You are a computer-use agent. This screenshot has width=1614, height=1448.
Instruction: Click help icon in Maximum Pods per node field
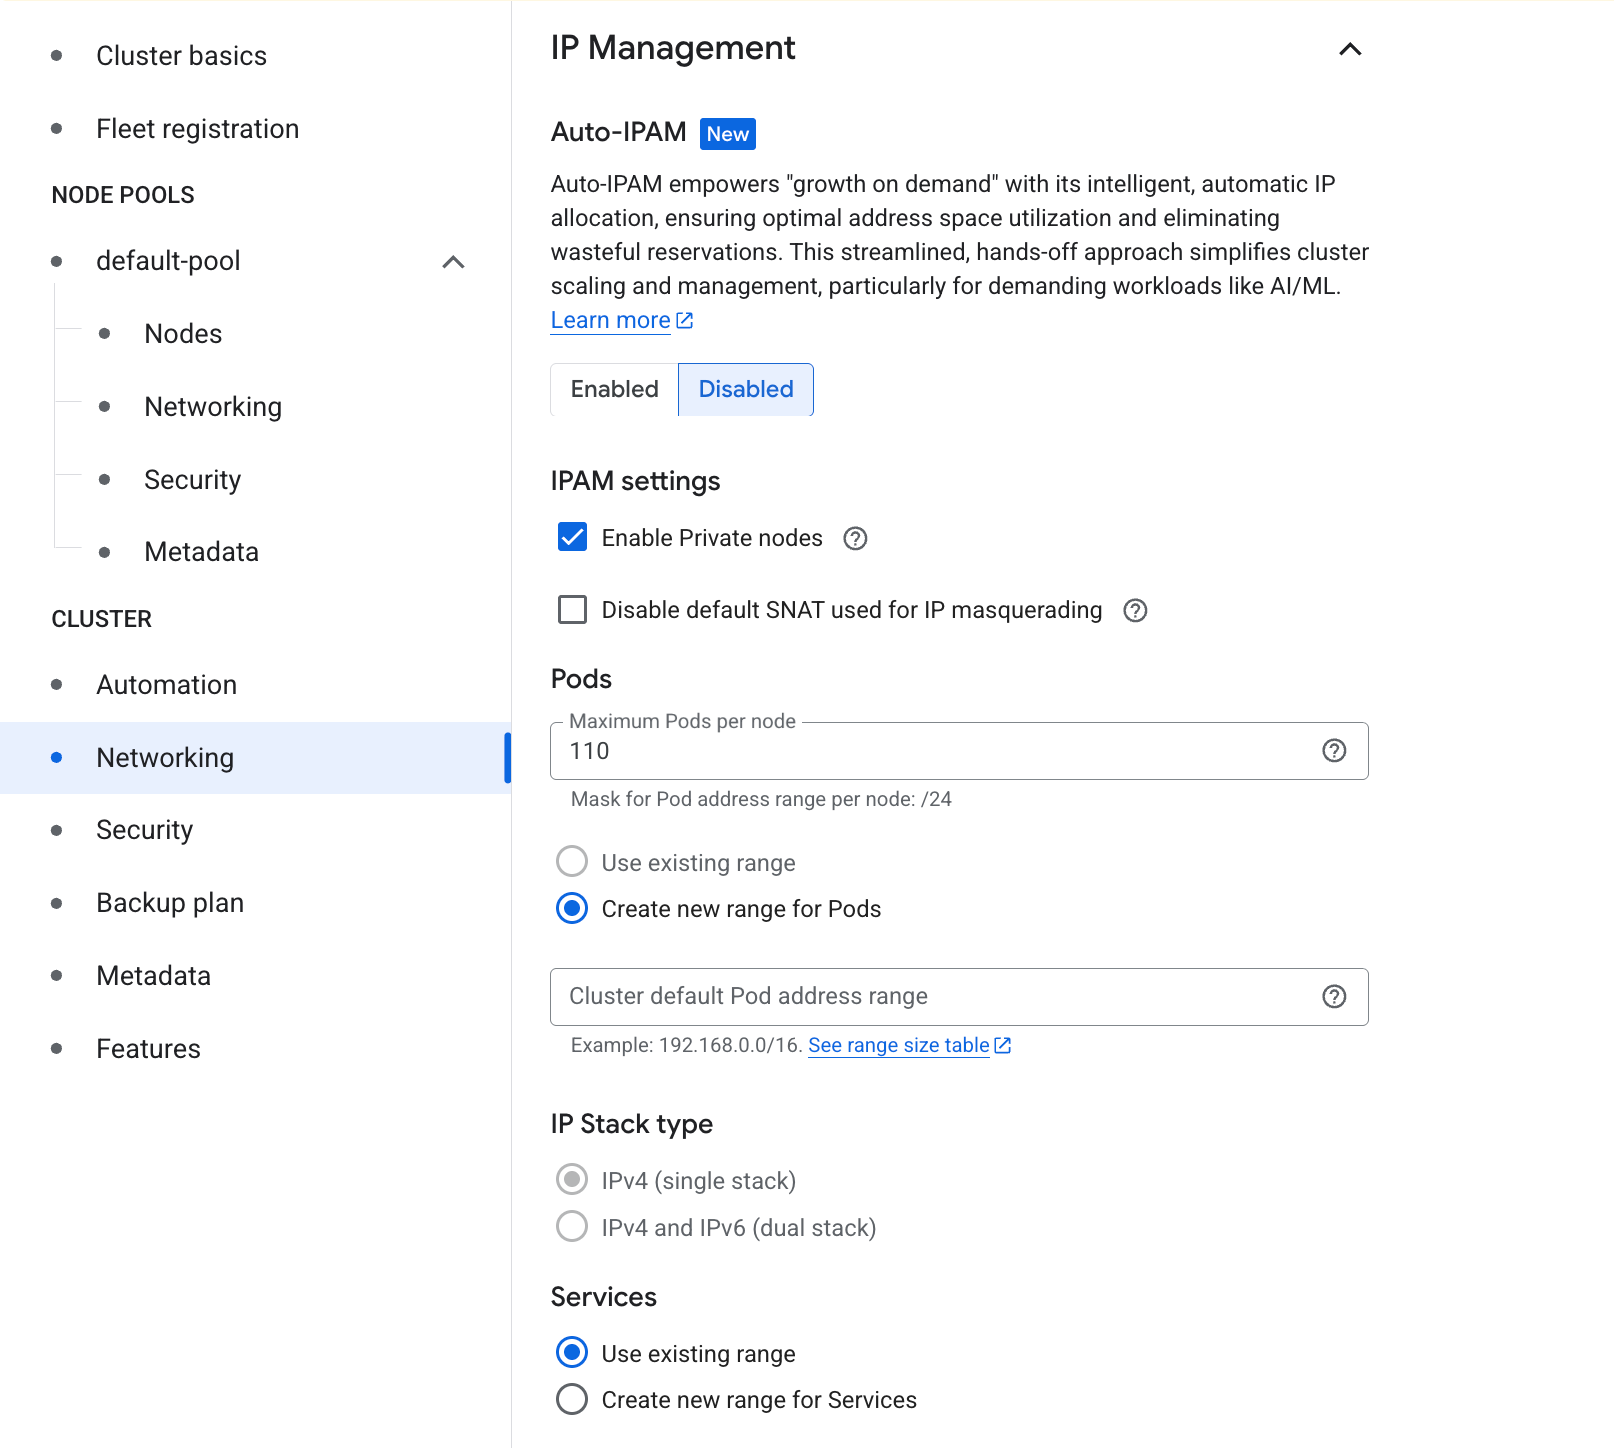point(1334,751)
